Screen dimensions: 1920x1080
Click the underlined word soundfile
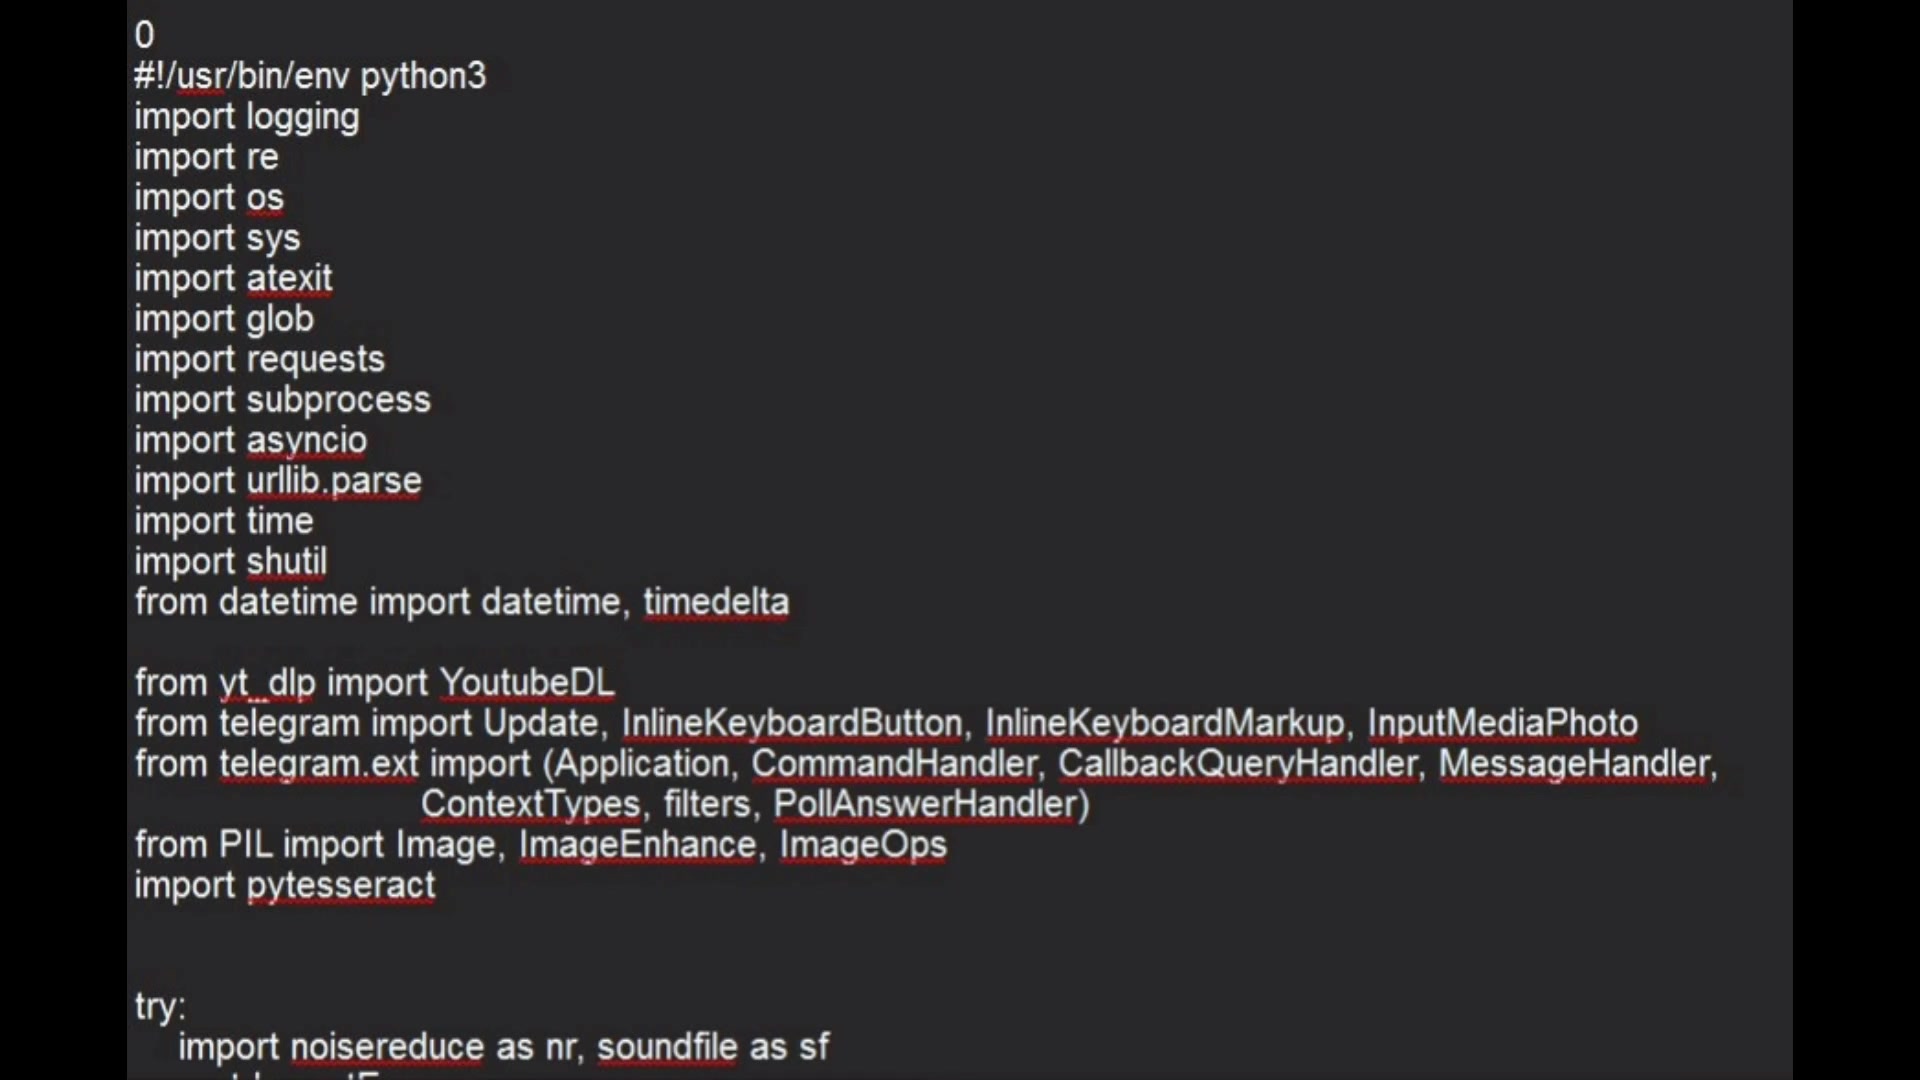(x=667, y=1047)
